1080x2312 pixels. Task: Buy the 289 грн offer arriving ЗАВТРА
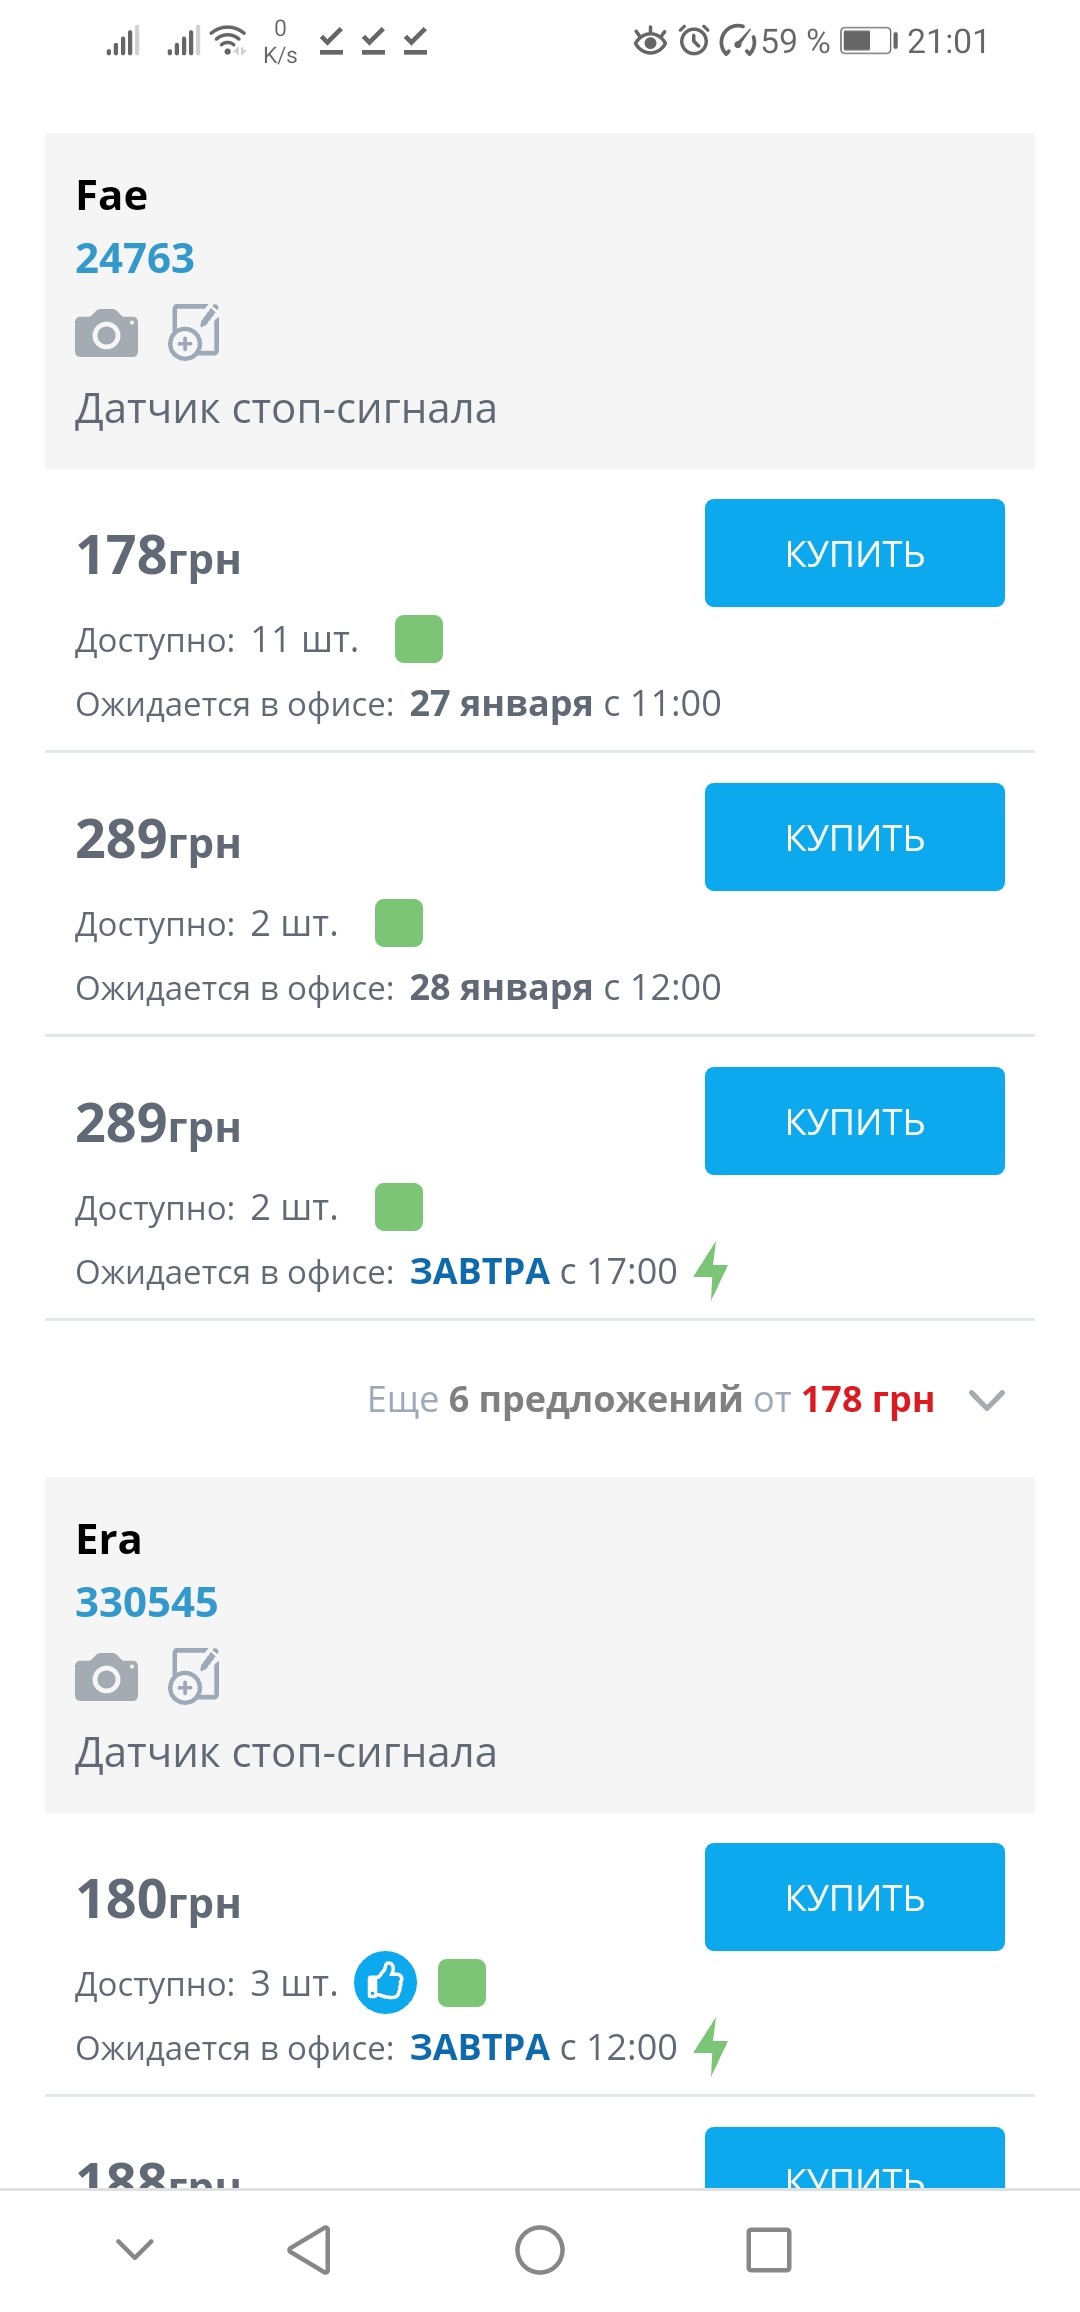click(854, 1121)
